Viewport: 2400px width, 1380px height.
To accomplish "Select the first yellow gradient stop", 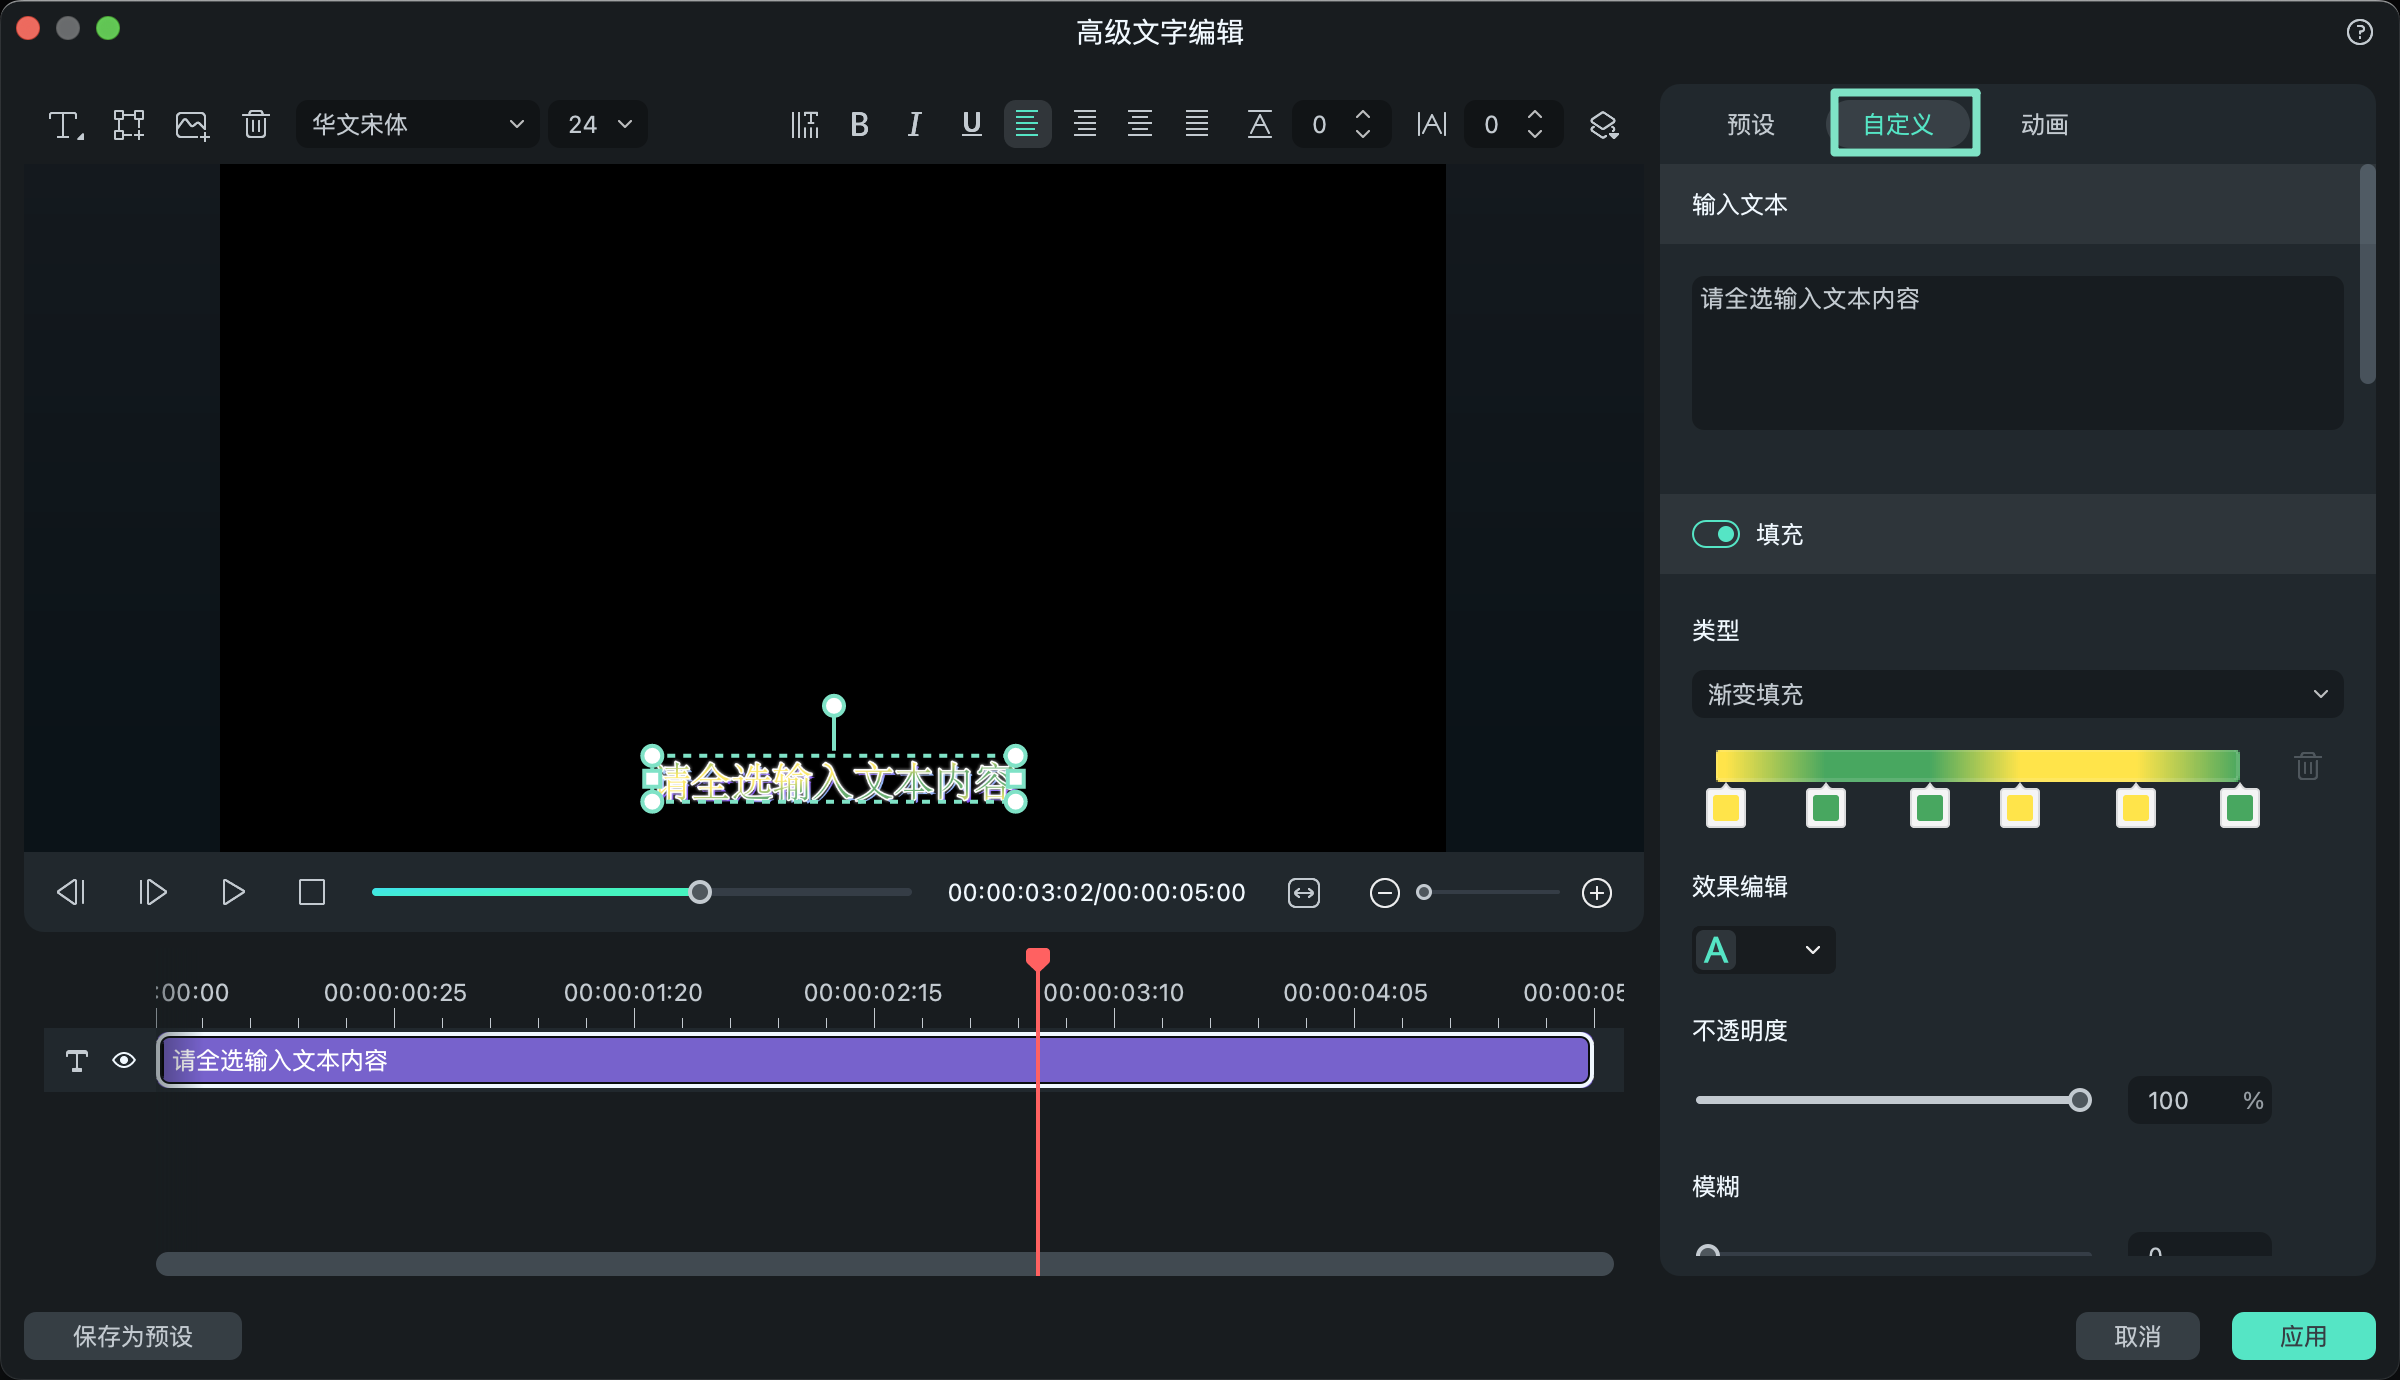I will click(1726, 808).
